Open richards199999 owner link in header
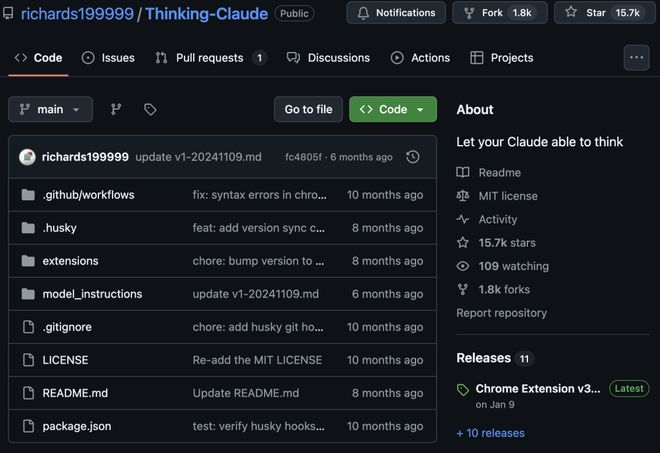This screenshot has height=453, width=660. pos(77,14)
